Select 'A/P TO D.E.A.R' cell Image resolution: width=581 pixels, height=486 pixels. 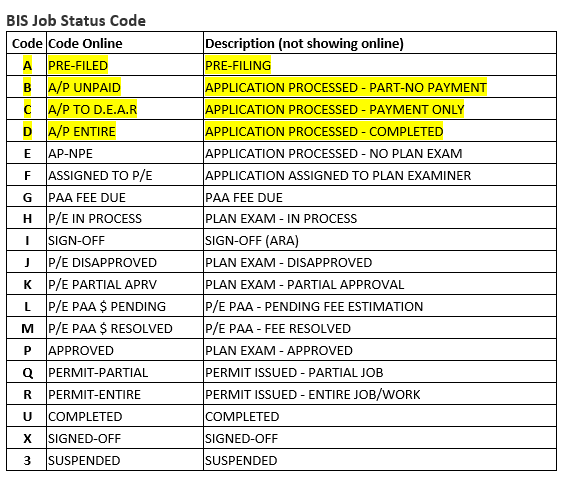click(x=125, y=109)
